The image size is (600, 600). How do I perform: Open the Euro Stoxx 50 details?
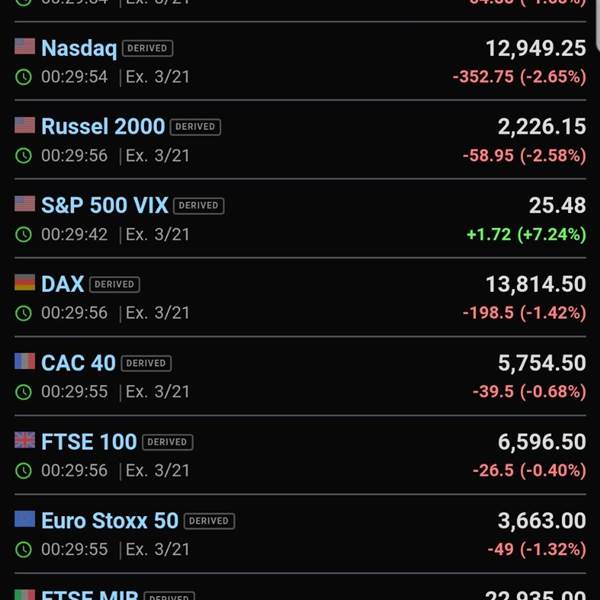tap(110, 520)
